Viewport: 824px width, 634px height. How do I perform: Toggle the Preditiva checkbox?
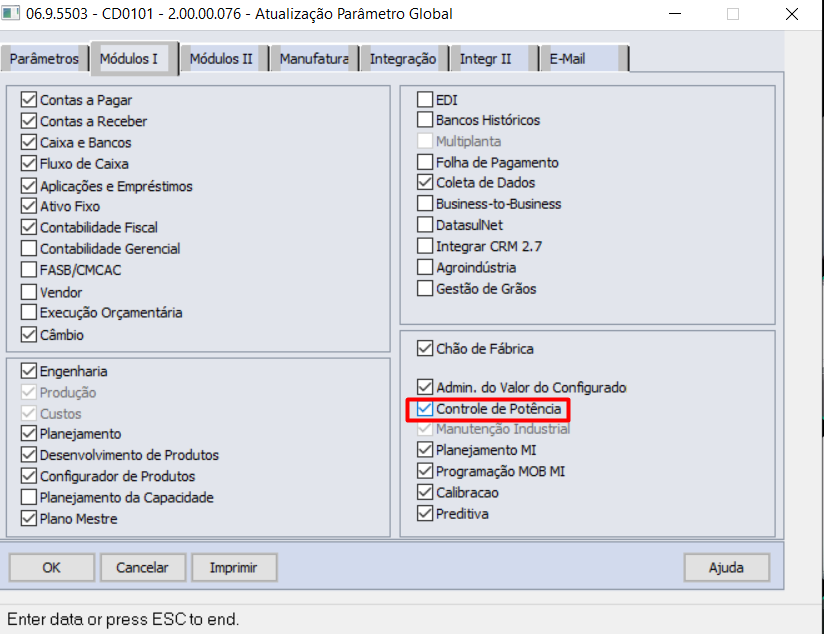click(x=425, y=514)
